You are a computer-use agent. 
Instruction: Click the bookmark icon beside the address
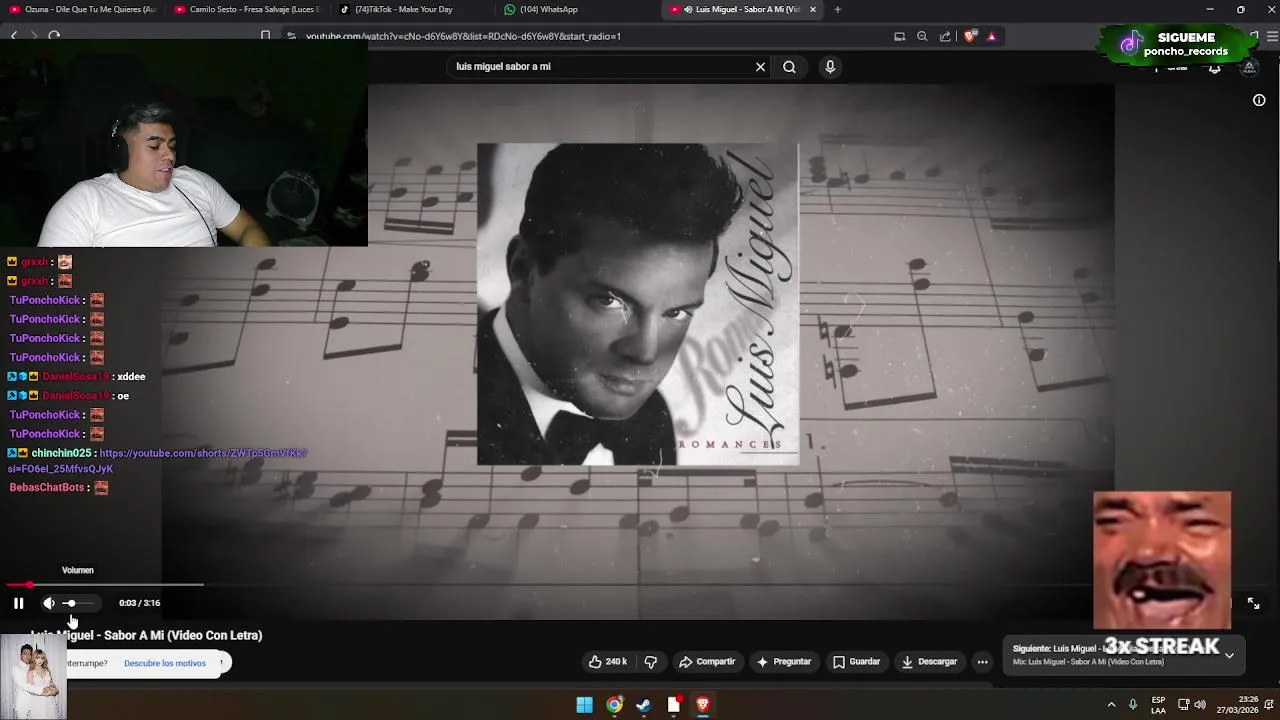click(265, 36)
